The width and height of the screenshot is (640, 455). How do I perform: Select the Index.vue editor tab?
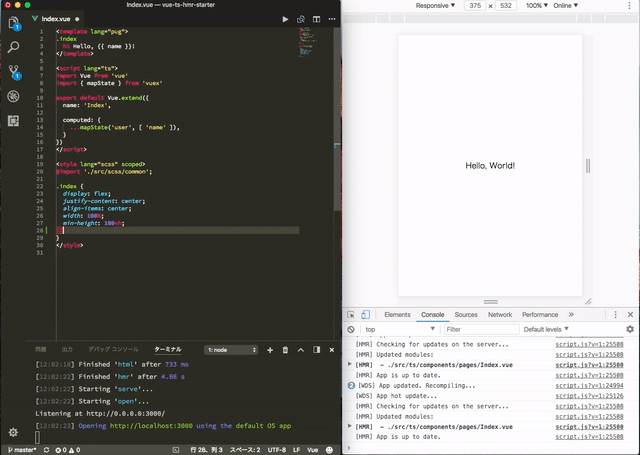[x=55, y=19]
